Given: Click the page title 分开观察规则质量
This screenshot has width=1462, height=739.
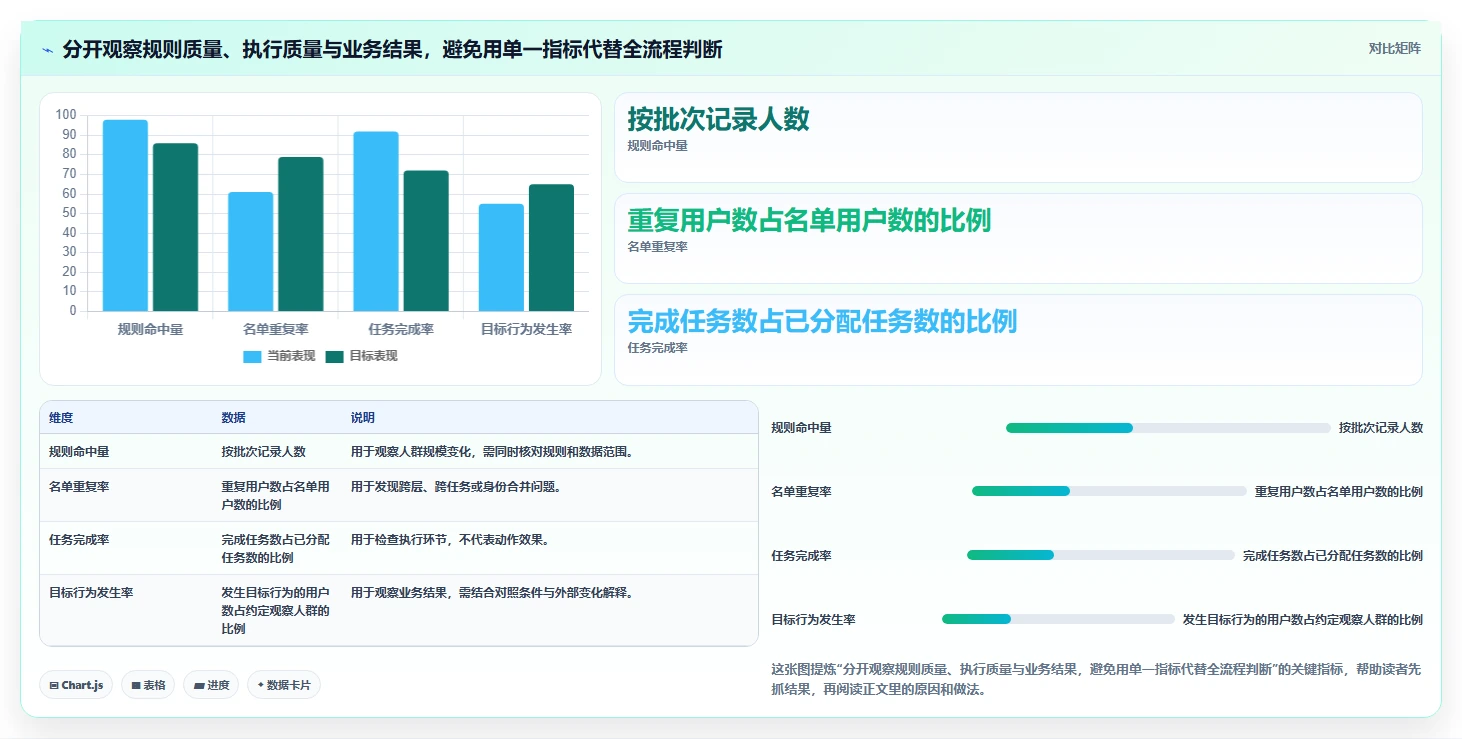Looking at the screenshot, I should click(x=392, y=49).
